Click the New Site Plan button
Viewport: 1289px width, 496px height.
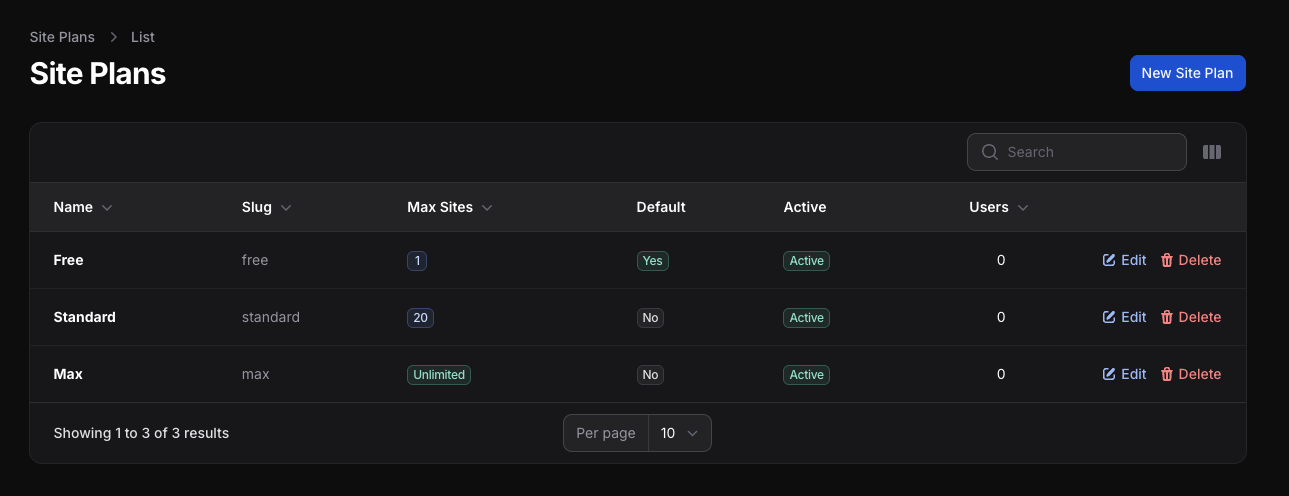coord(1187,73)
